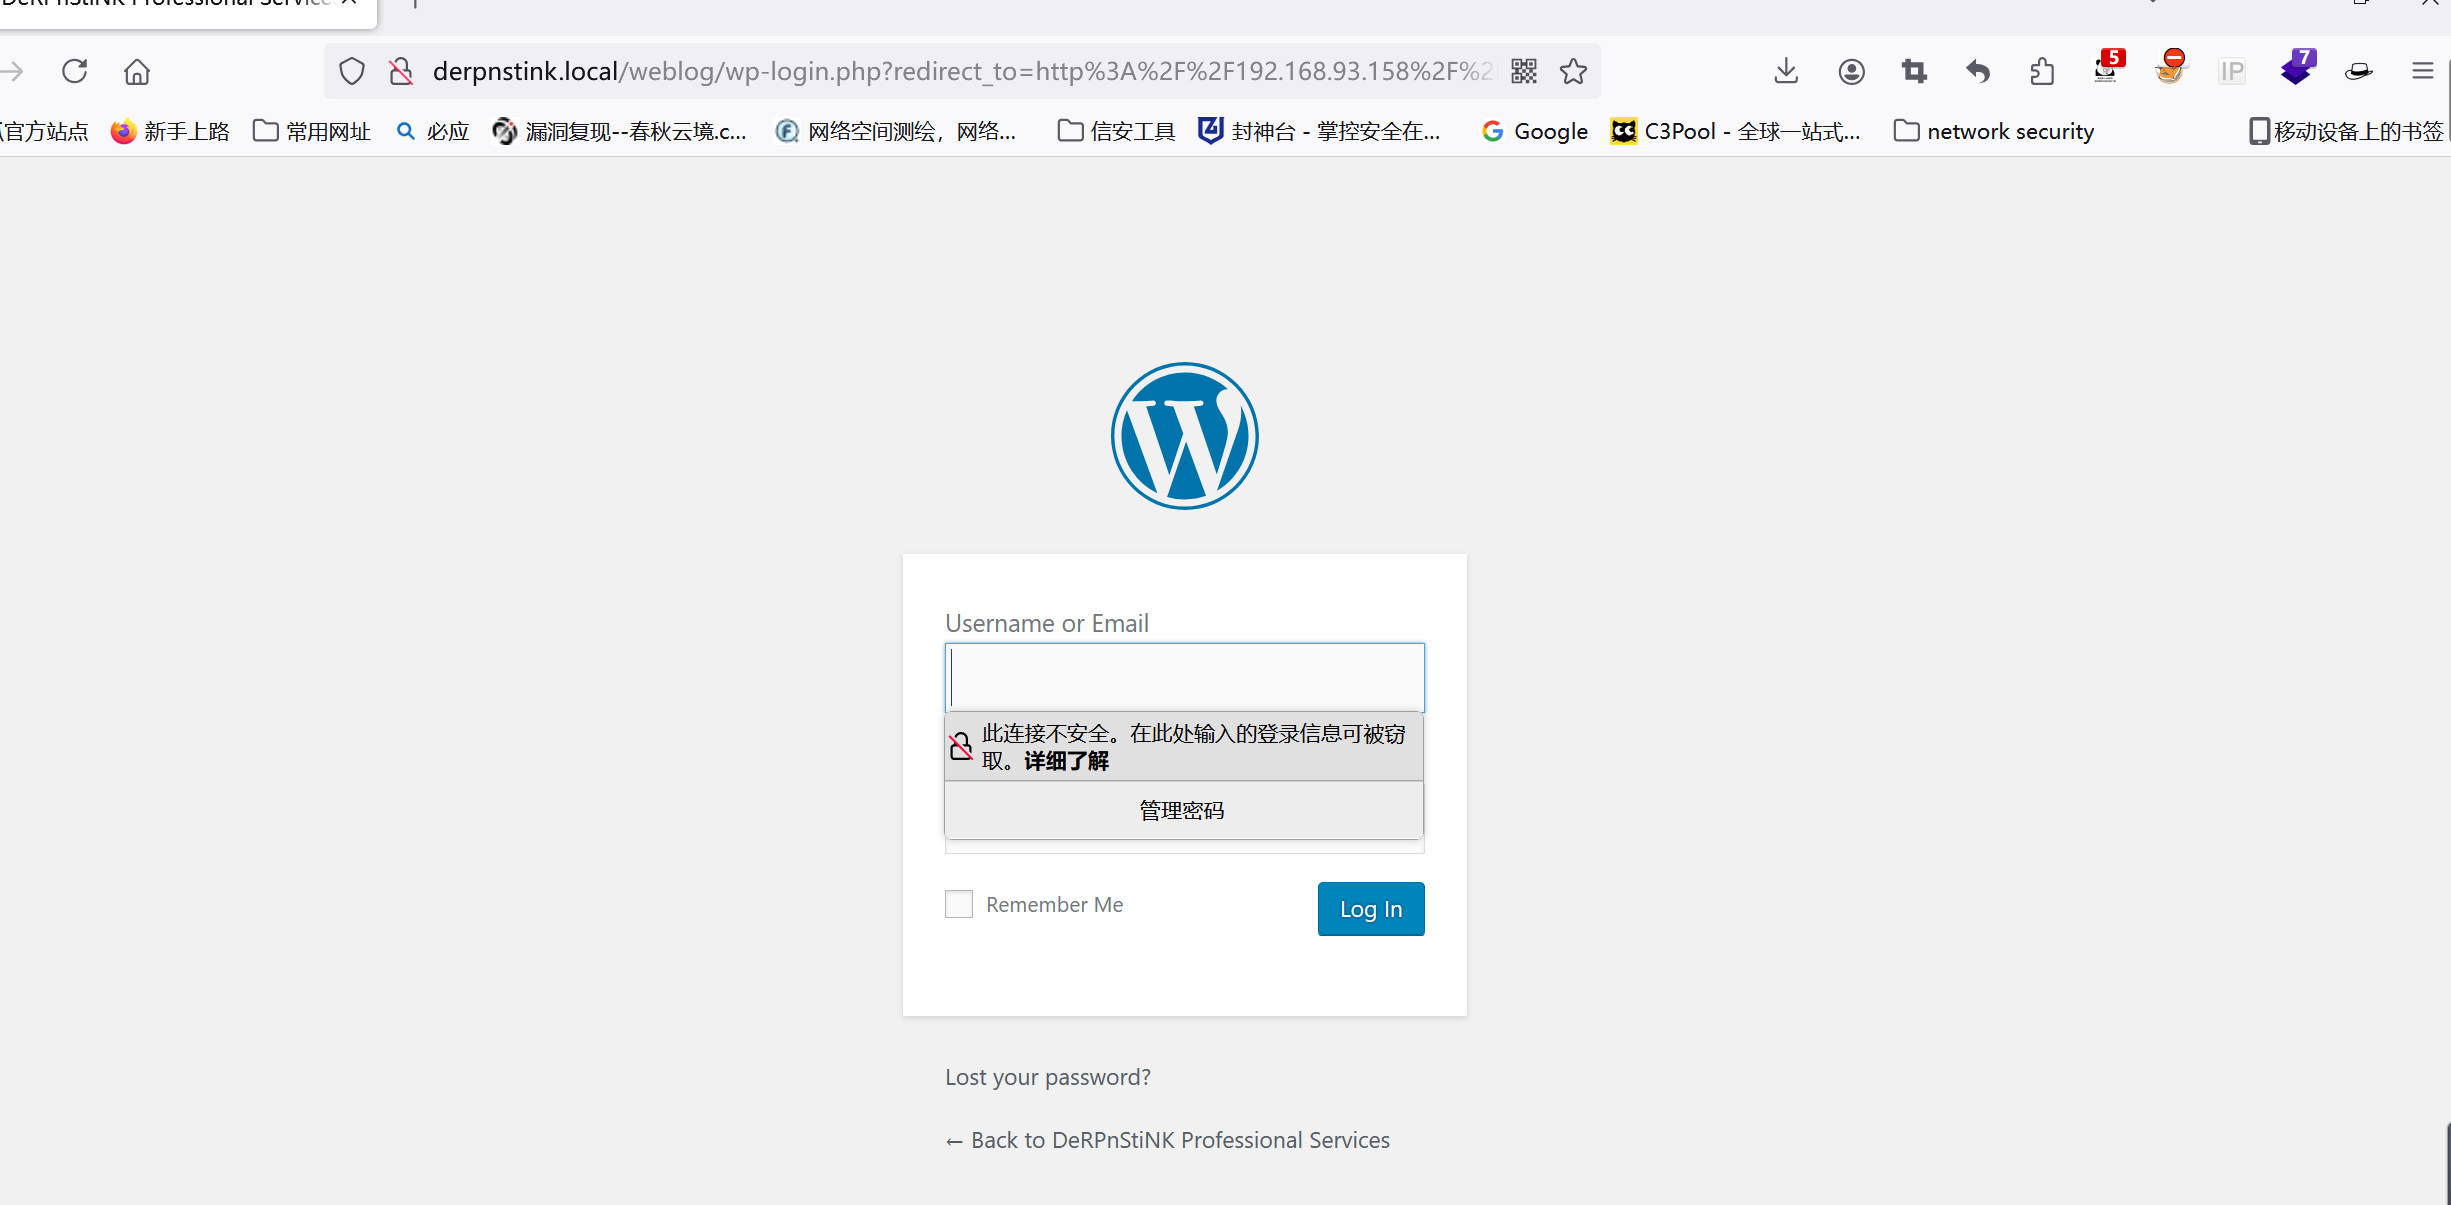This screenshot has height=1205, width=2451.
Task: Focus the Username or Email field
Action: (x=1185, y=677)
